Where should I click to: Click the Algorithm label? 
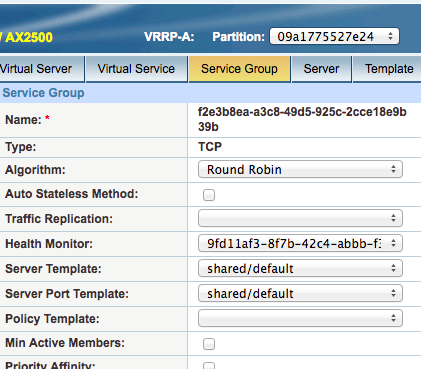pyautogui.click(x=35, y=170)
